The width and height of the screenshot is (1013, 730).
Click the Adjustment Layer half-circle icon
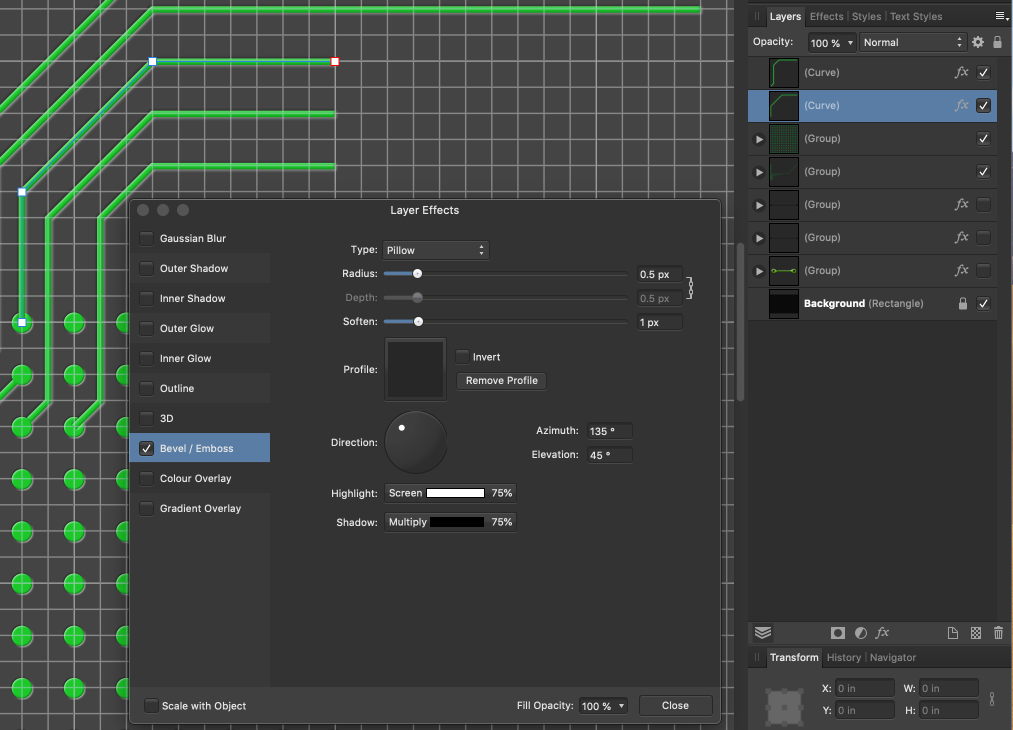pos(860,633)
